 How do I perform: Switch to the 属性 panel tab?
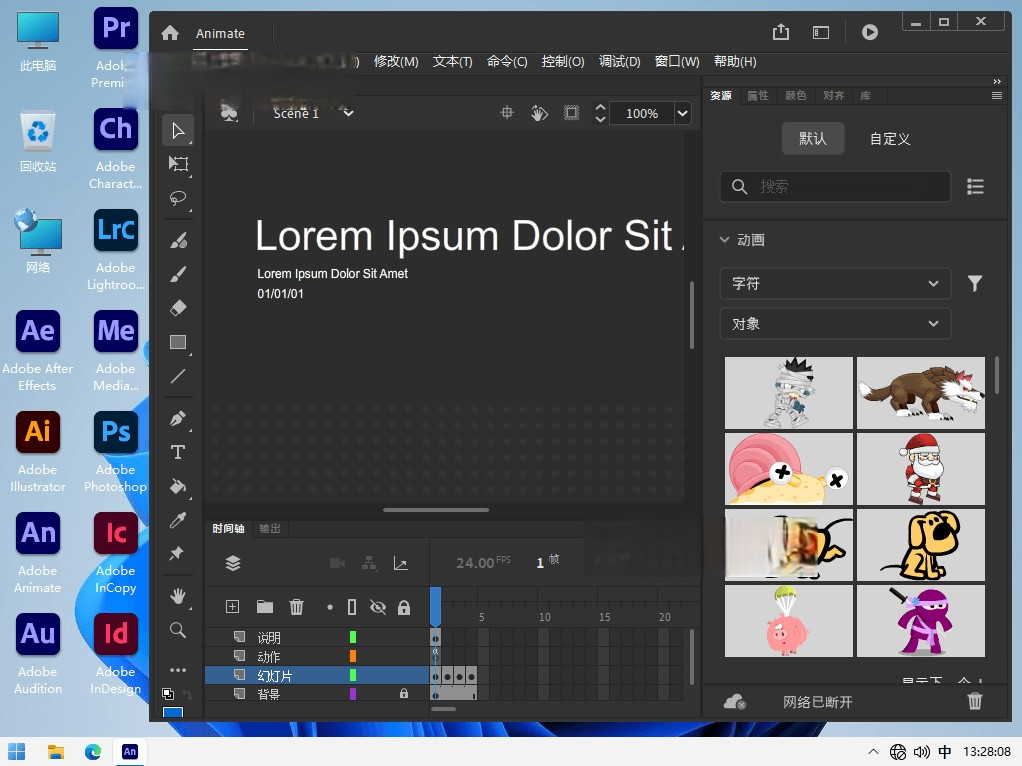pos(758,96)
